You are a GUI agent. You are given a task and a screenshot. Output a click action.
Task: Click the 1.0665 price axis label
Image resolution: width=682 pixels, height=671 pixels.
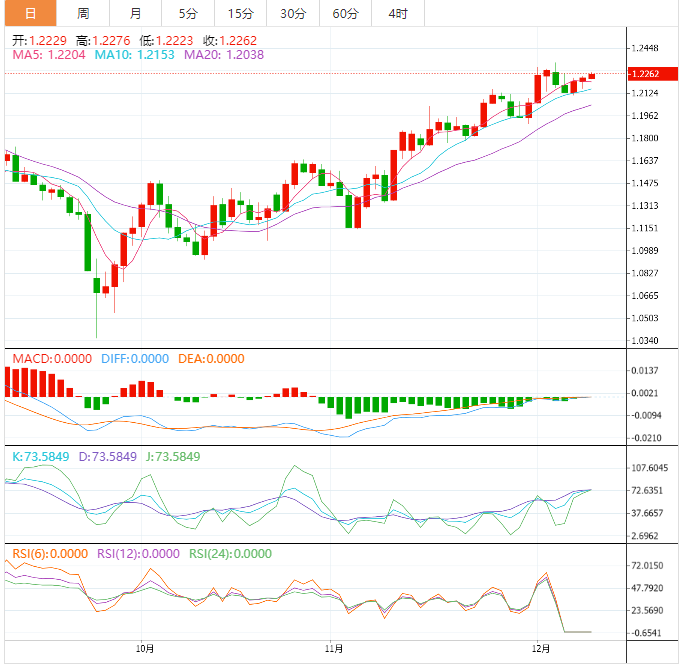pyautogui.click(x=645, y=296)
